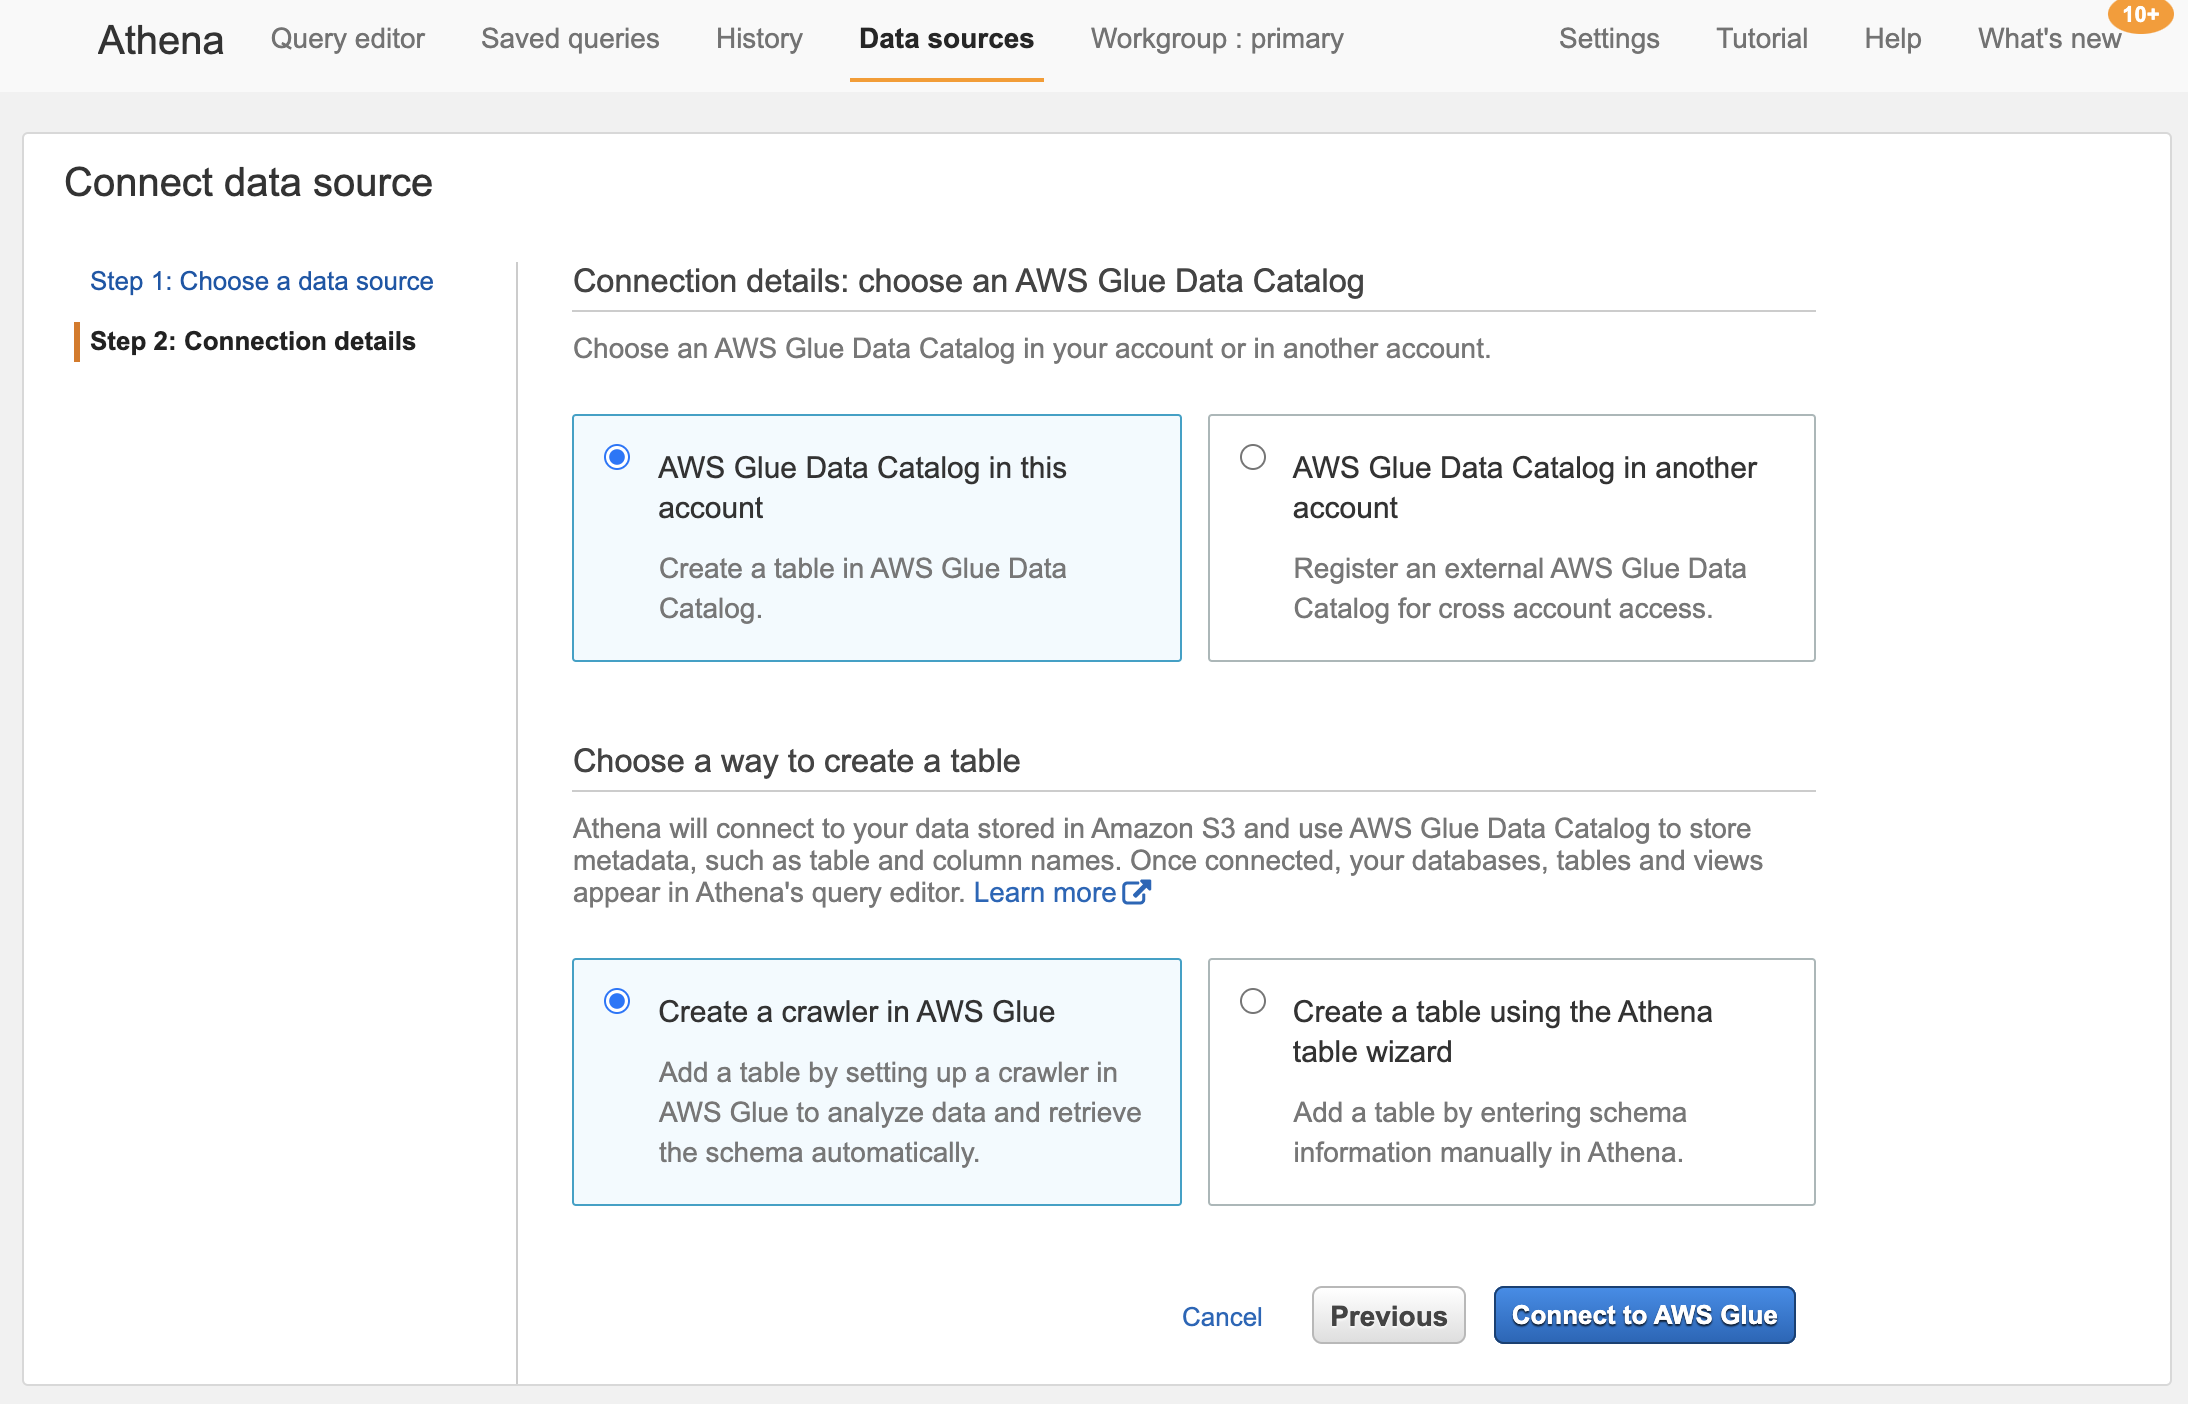View query History

tap(759, 39)
